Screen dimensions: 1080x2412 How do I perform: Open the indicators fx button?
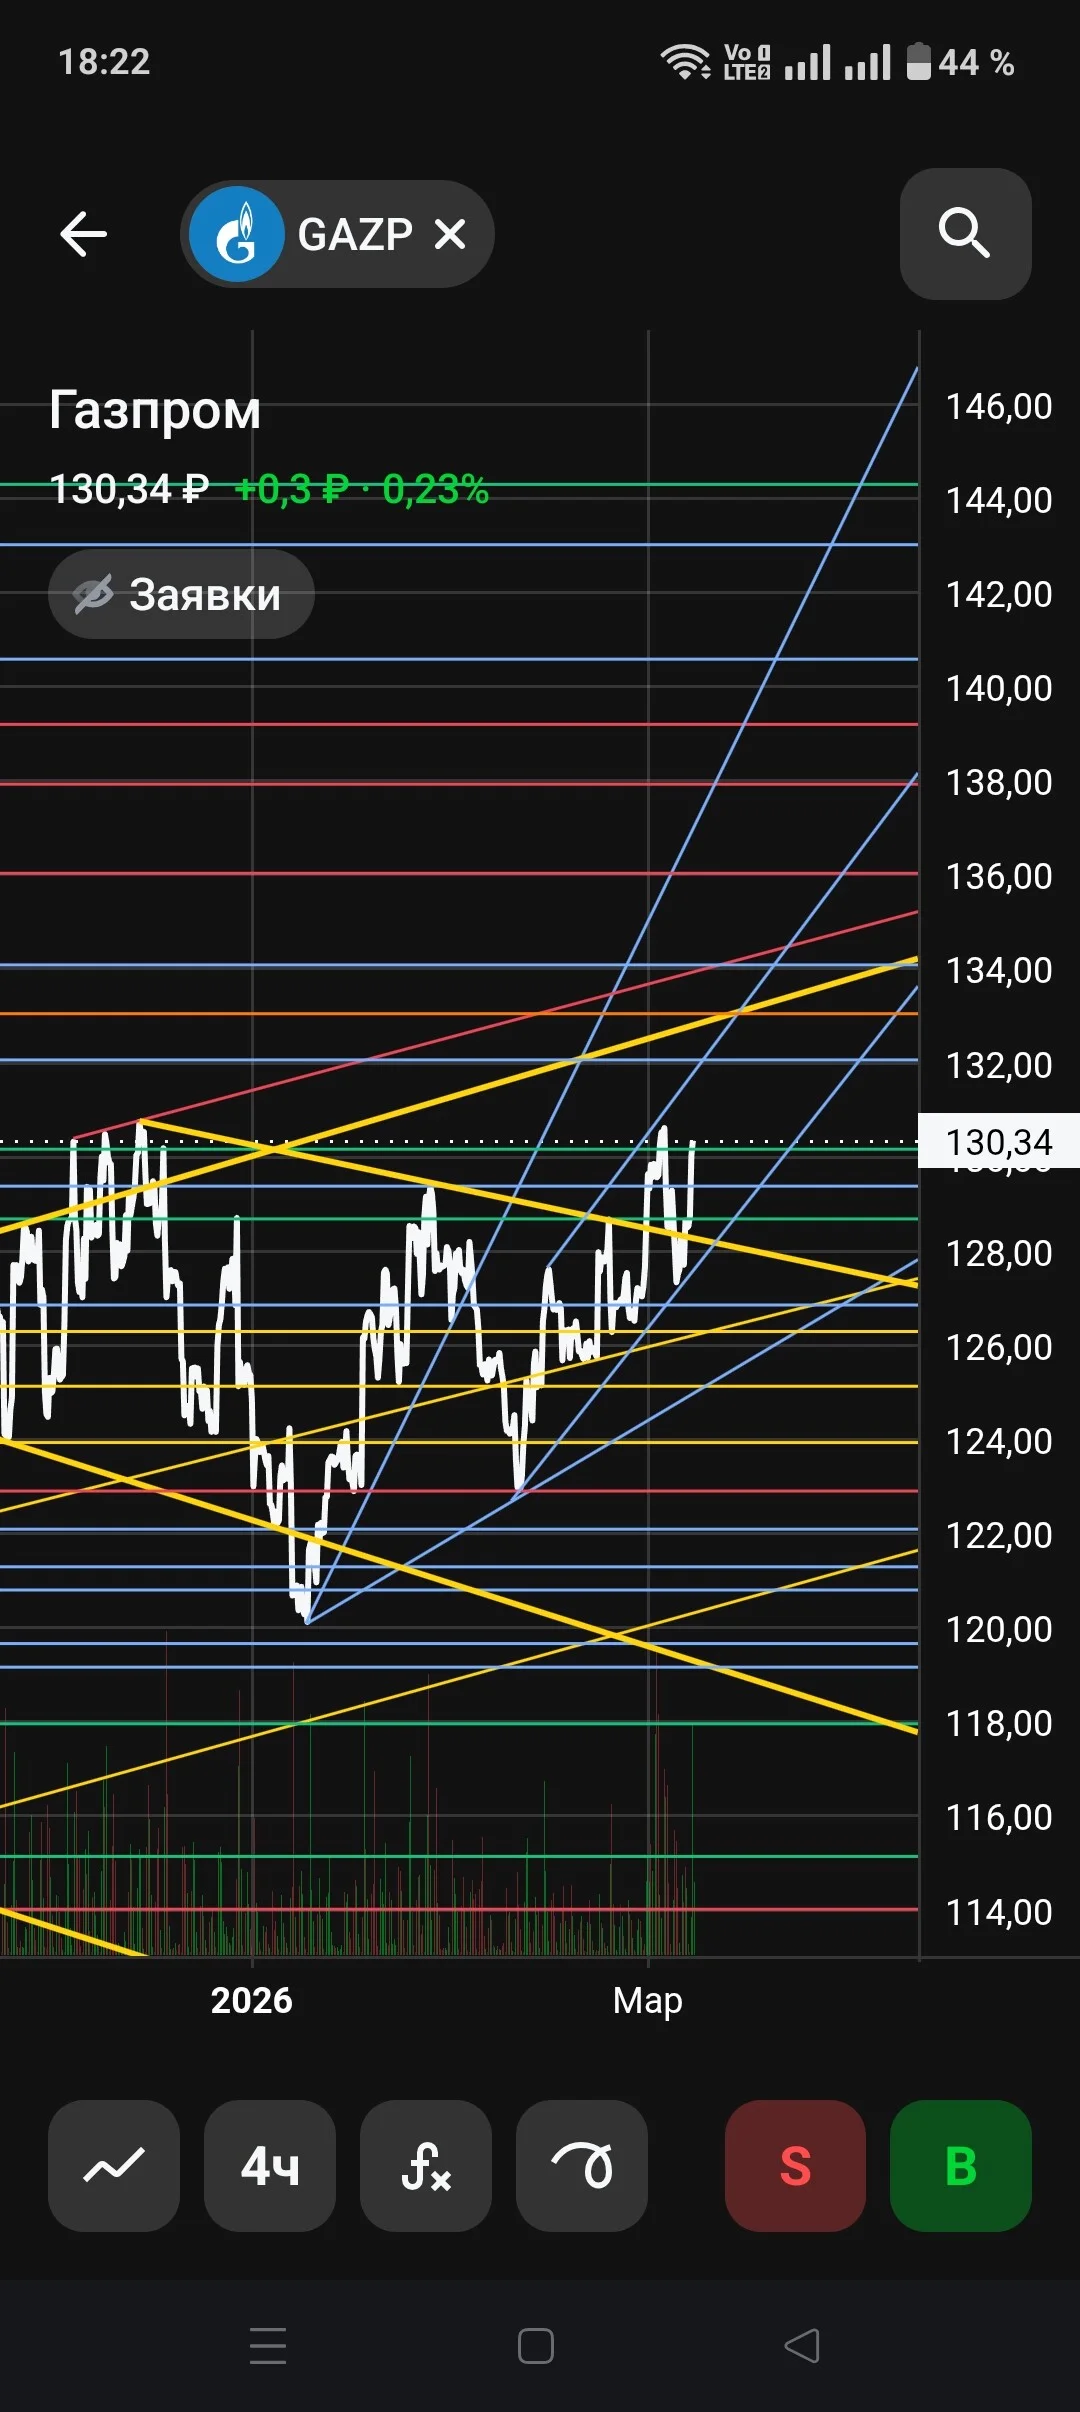(x=426, y=2165)
